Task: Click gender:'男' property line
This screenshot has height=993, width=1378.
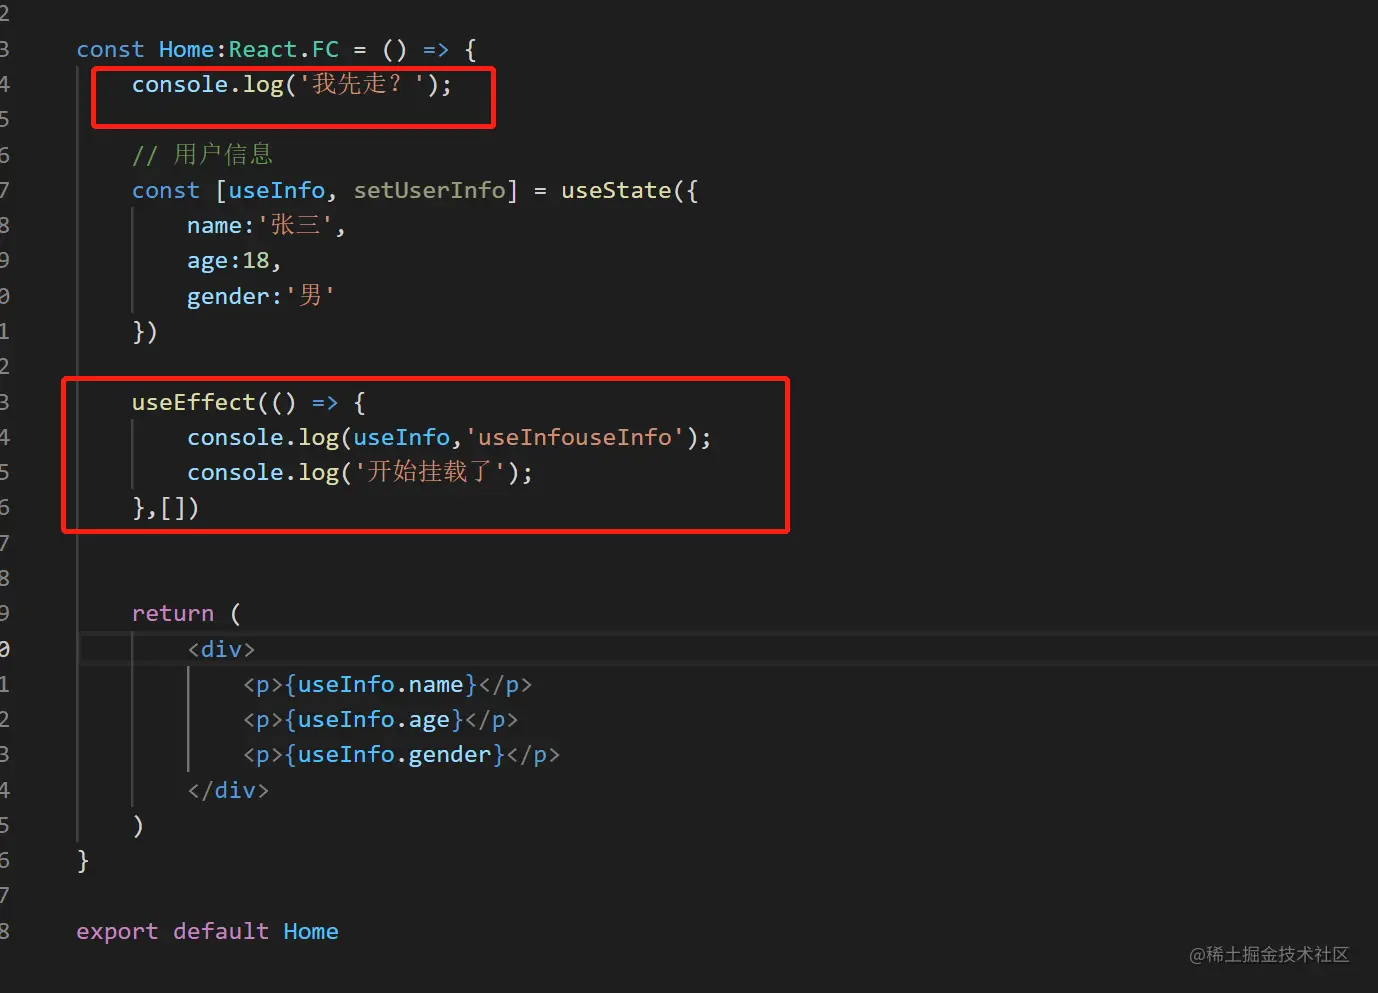Action: coord(260,296)
